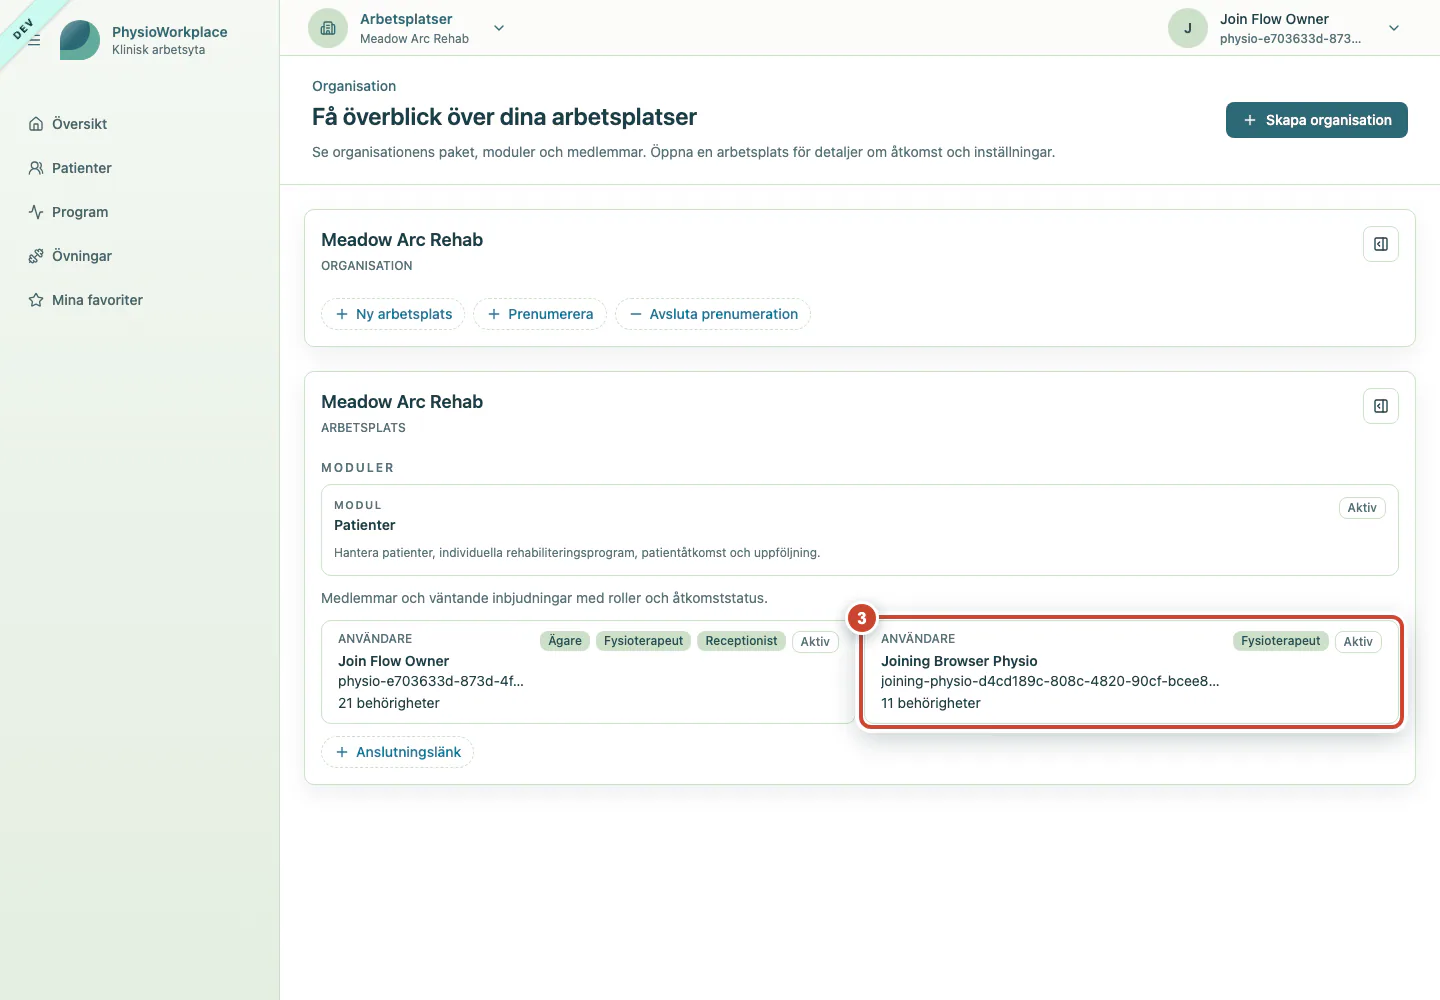Click the PhysioWorkplace logo

click(x=80, y=40)
